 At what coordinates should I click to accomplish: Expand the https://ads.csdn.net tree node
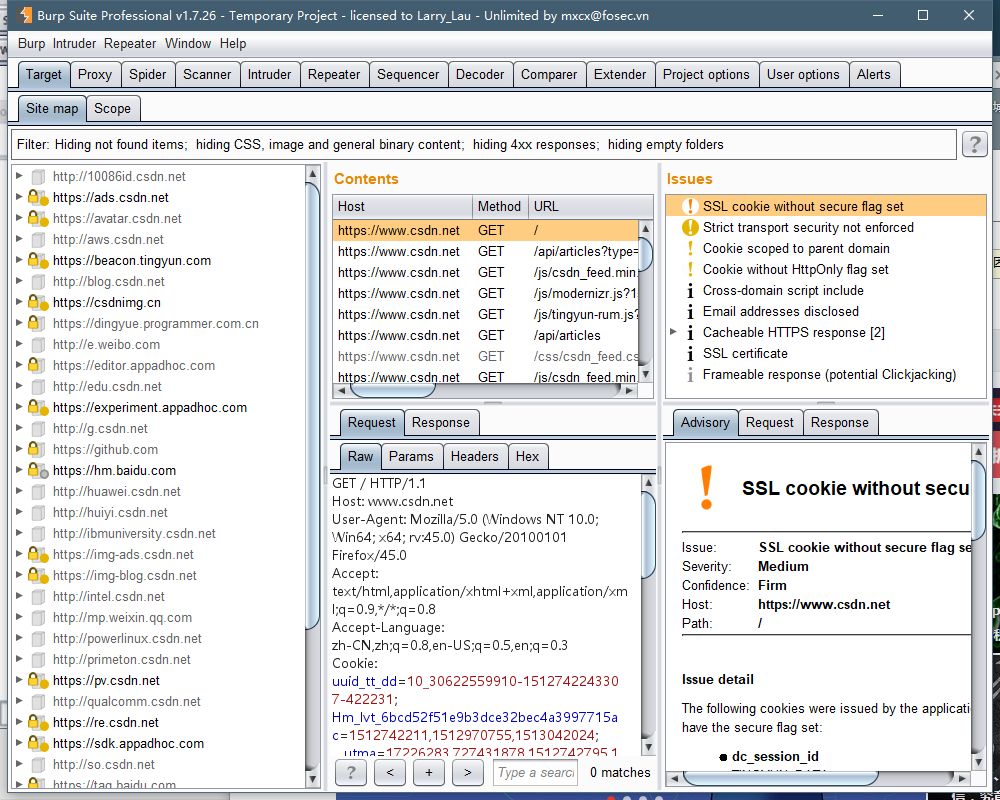point(18,197)
